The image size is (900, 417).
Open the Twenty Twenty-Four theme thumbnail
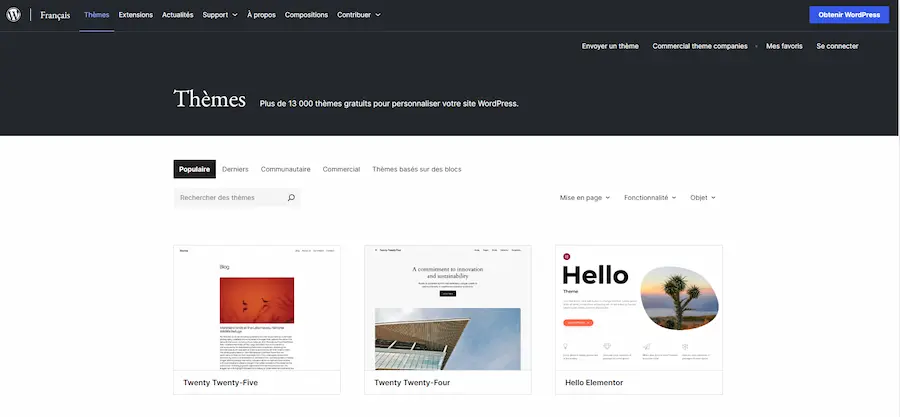pos(448,308)
